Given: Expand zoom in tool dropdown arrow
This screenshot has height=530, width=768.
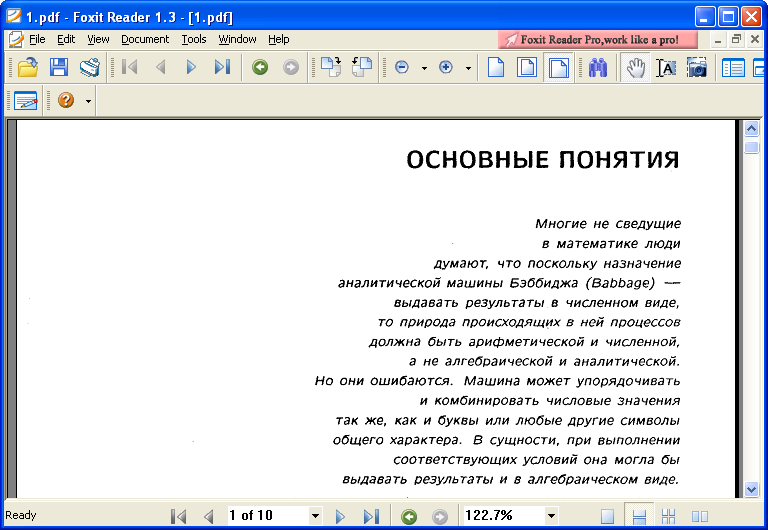Looking at the screenshot, I should 468,69.
